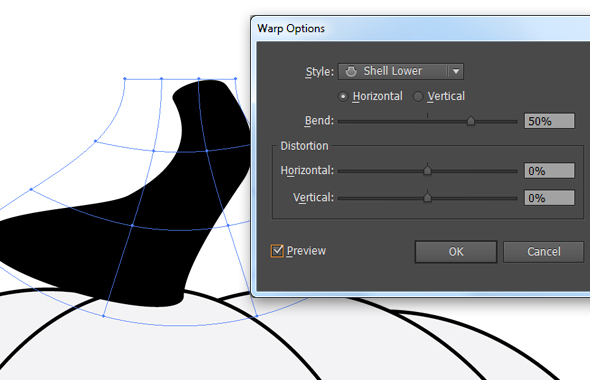Screen dimensions: 590x380
Task: Click the Style dropdown arrow button
Action: point(456,71)
